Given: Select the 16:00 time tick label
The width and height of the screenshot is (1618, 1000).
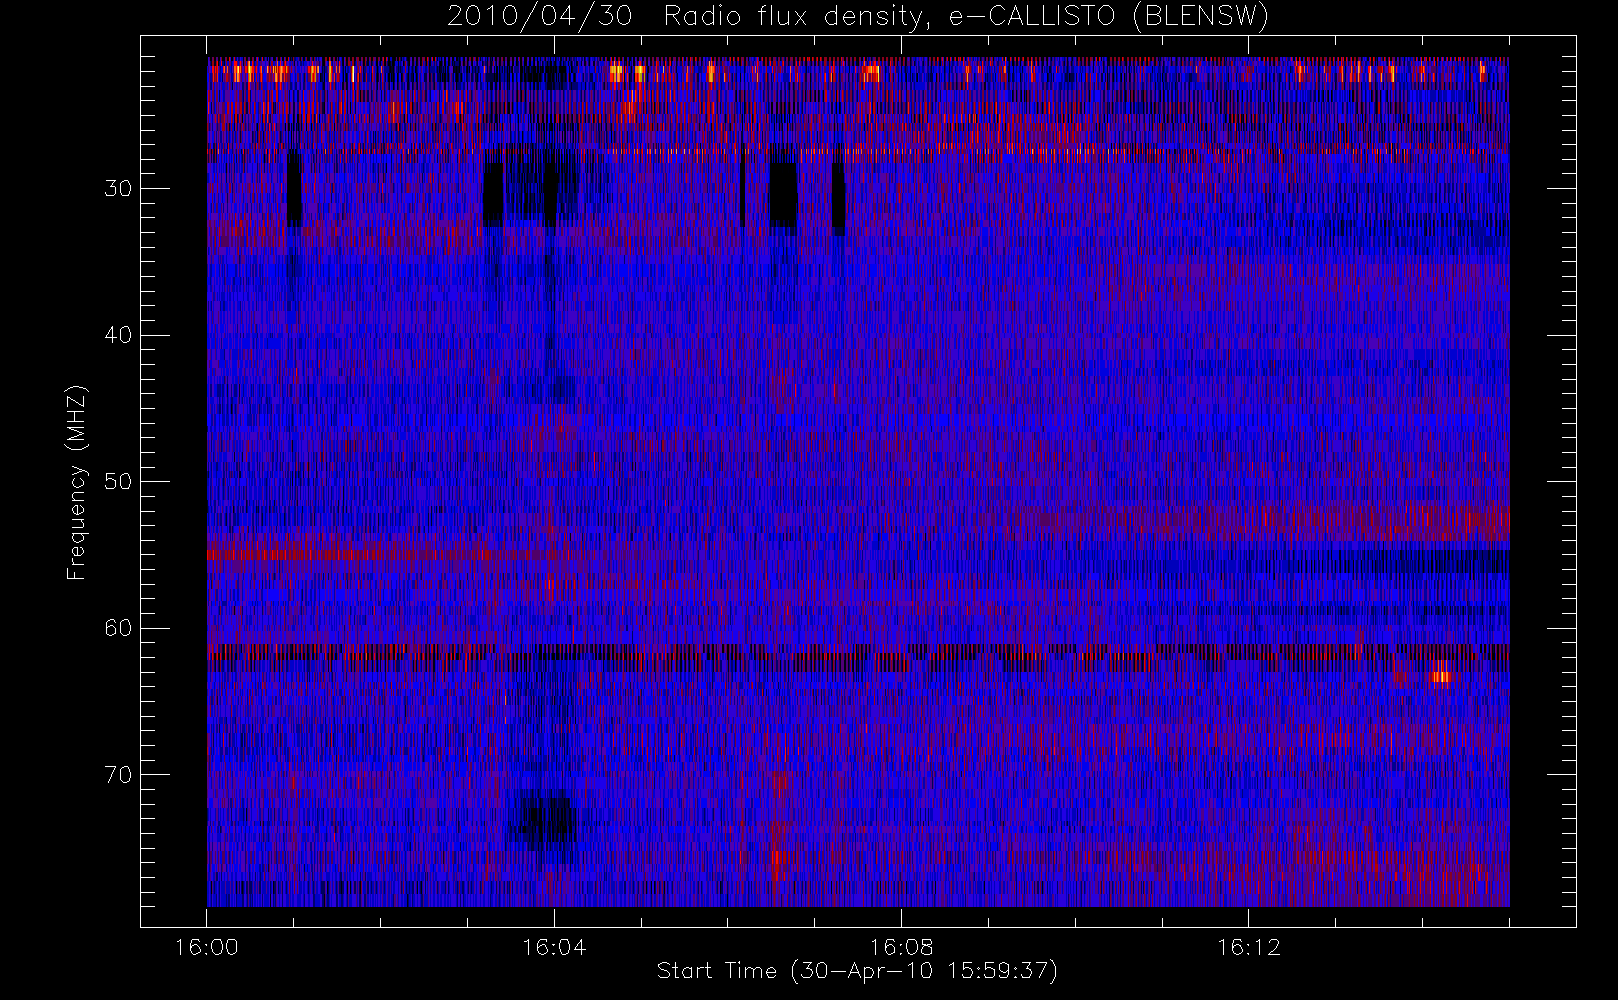Looking at the screenshot, I should click(x=206, y=947).
